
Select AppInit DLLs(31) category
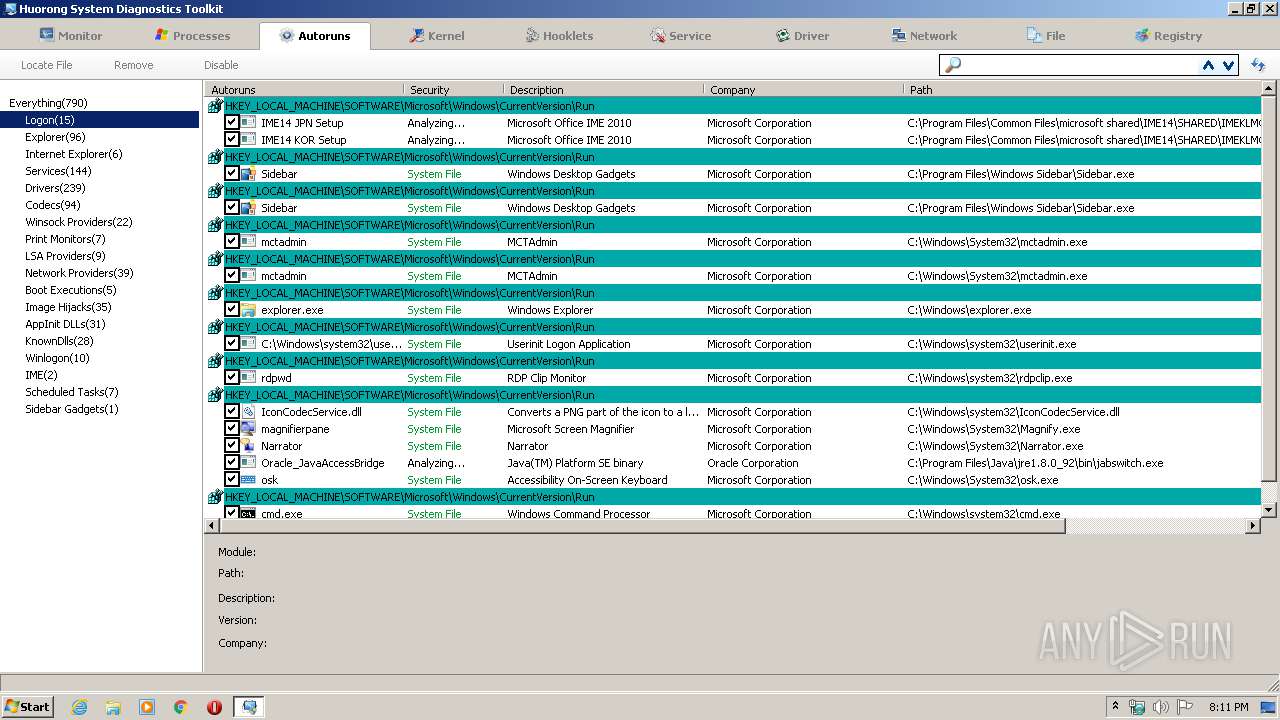(65, 324)
